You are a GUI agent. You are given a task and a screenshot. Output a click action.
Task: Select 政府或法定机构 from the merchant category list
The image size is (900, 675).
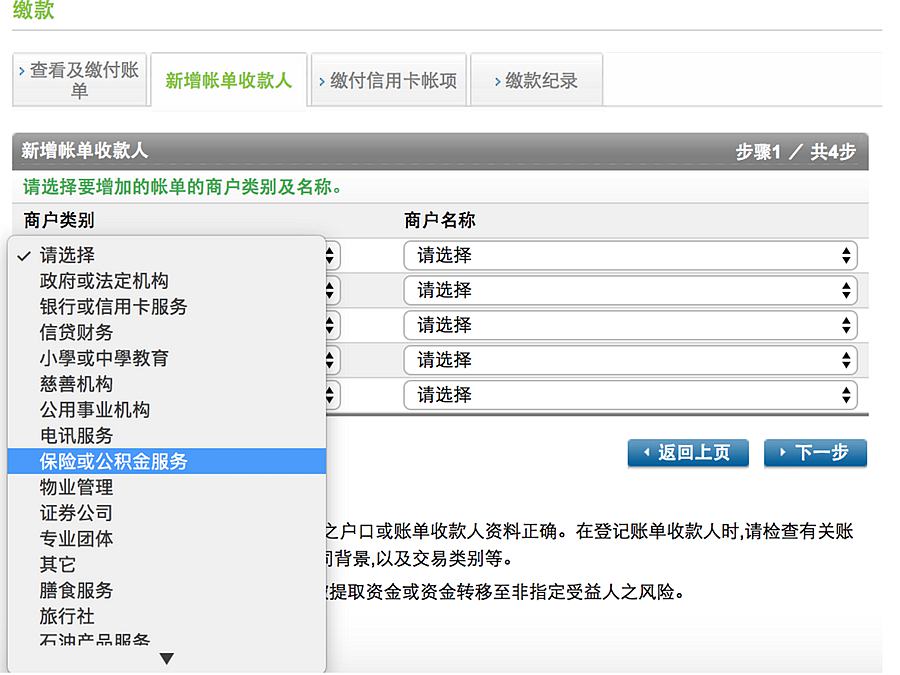104,281
